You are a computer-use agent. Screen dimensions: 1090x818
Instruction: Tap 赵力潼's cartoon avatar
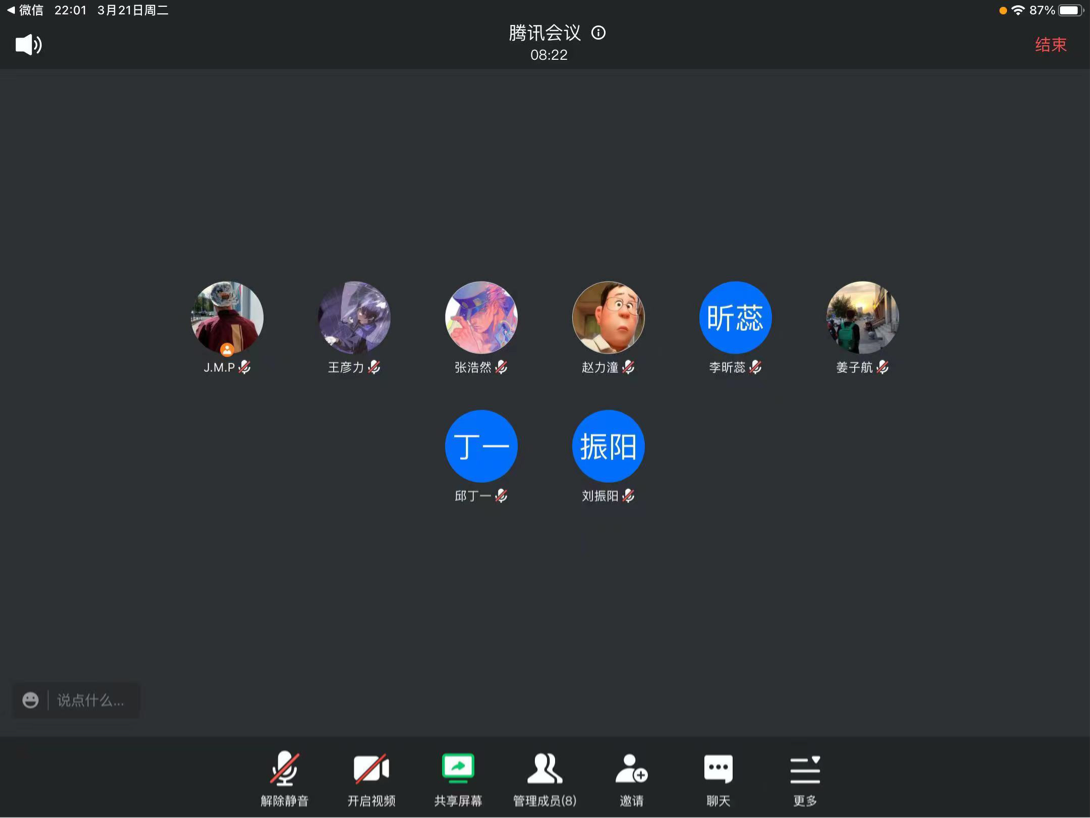point(608,318)
